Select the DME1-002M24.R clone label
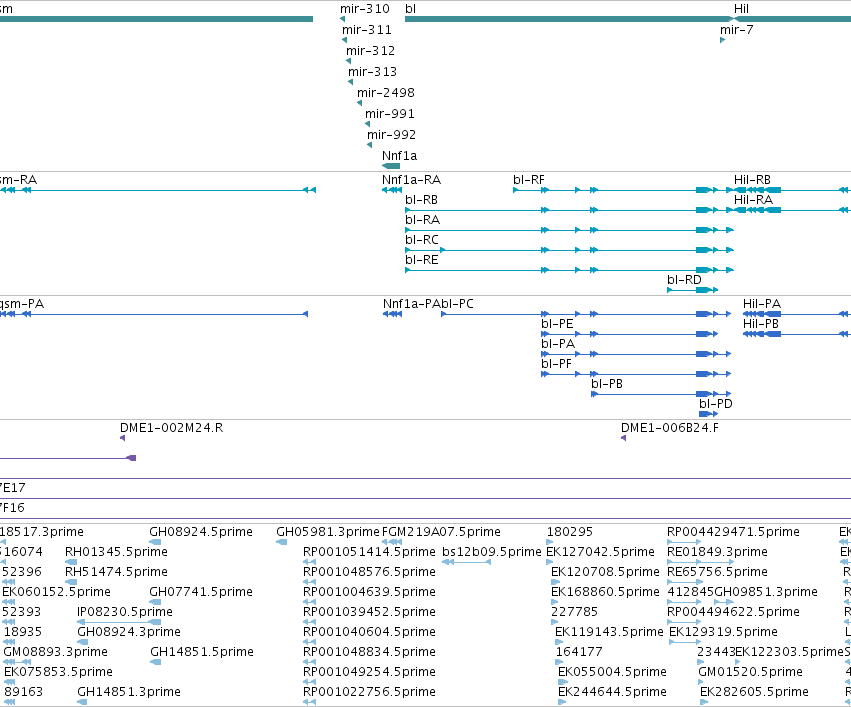Viewport: 851px width, 707px height. coord(172,428)
